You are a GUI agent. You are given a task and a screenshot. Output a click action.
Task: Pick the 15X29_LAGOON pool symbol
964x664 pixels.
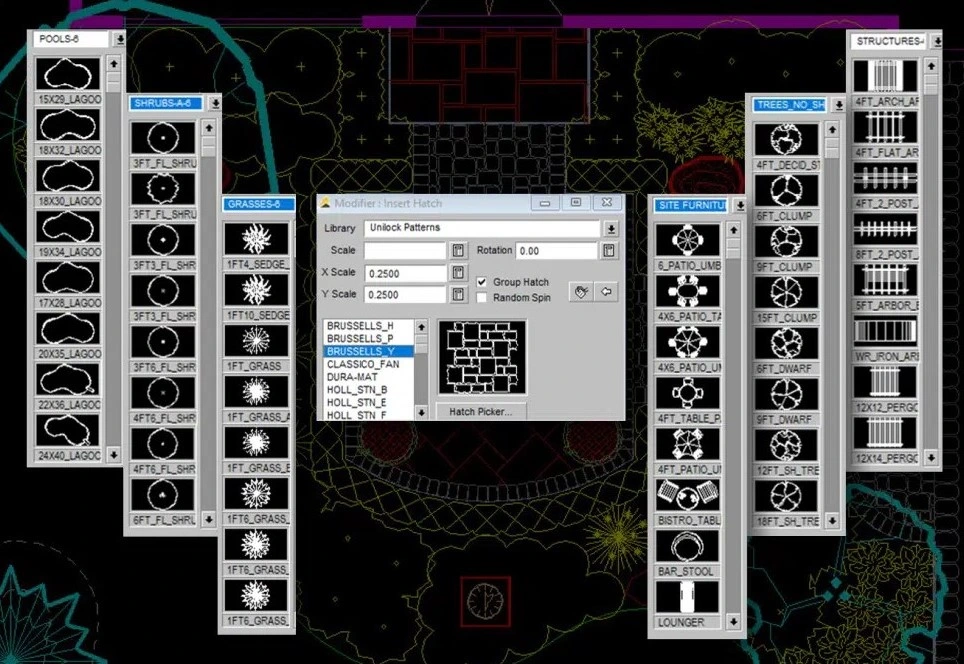pyautogui.click(x=68, y=74)
